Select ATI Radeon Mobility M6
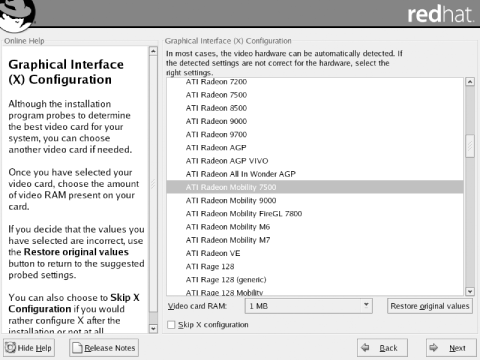 (x=315, y=227)
